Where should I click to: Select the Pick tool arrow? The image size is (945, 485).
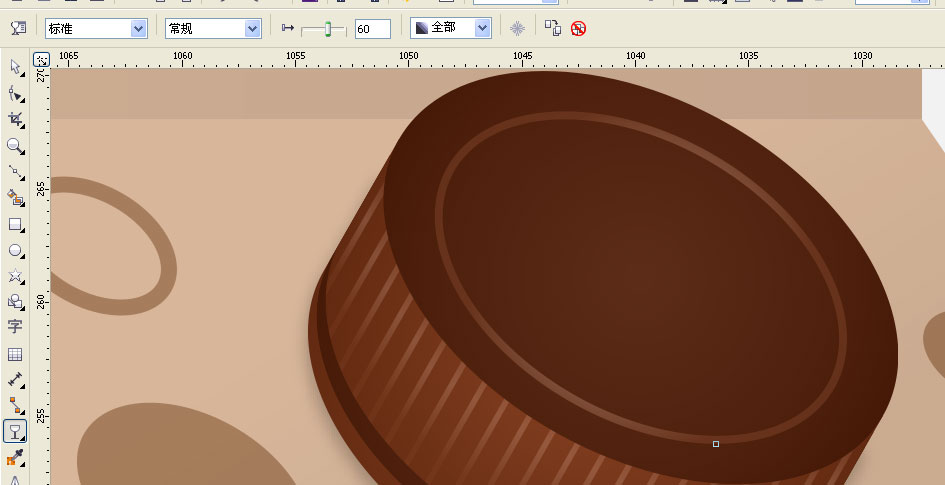point(16,67)
